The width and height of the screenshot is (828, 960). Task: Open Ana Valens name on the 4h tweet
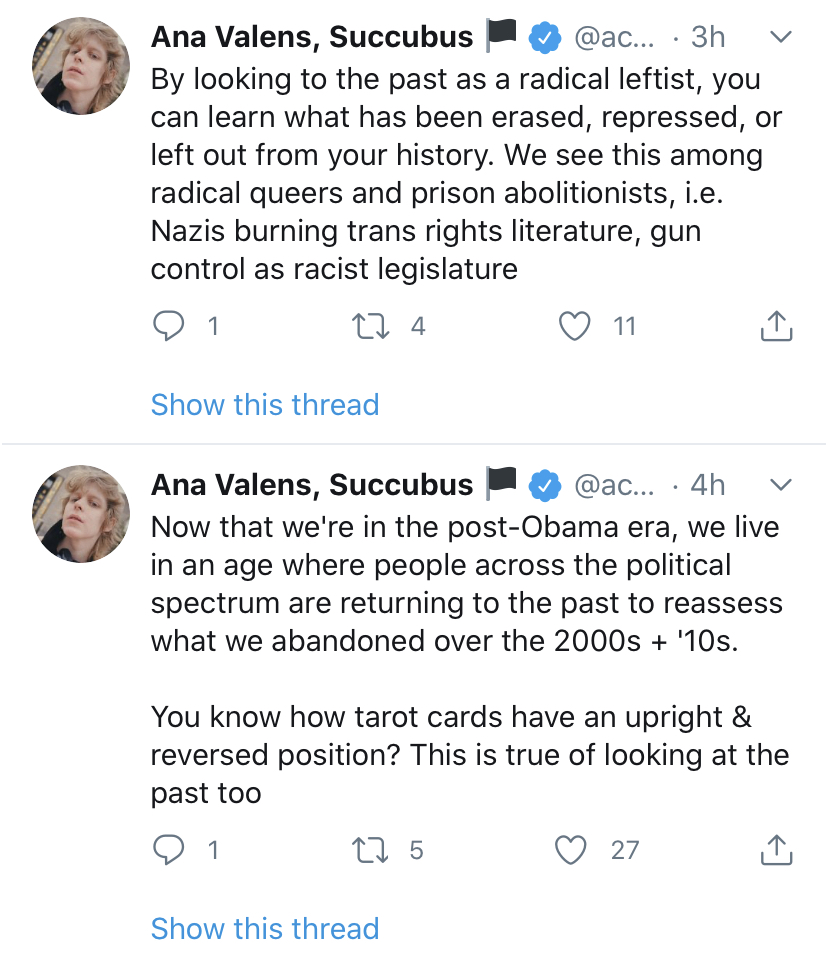pyautogui.click(x=311, y=485)
